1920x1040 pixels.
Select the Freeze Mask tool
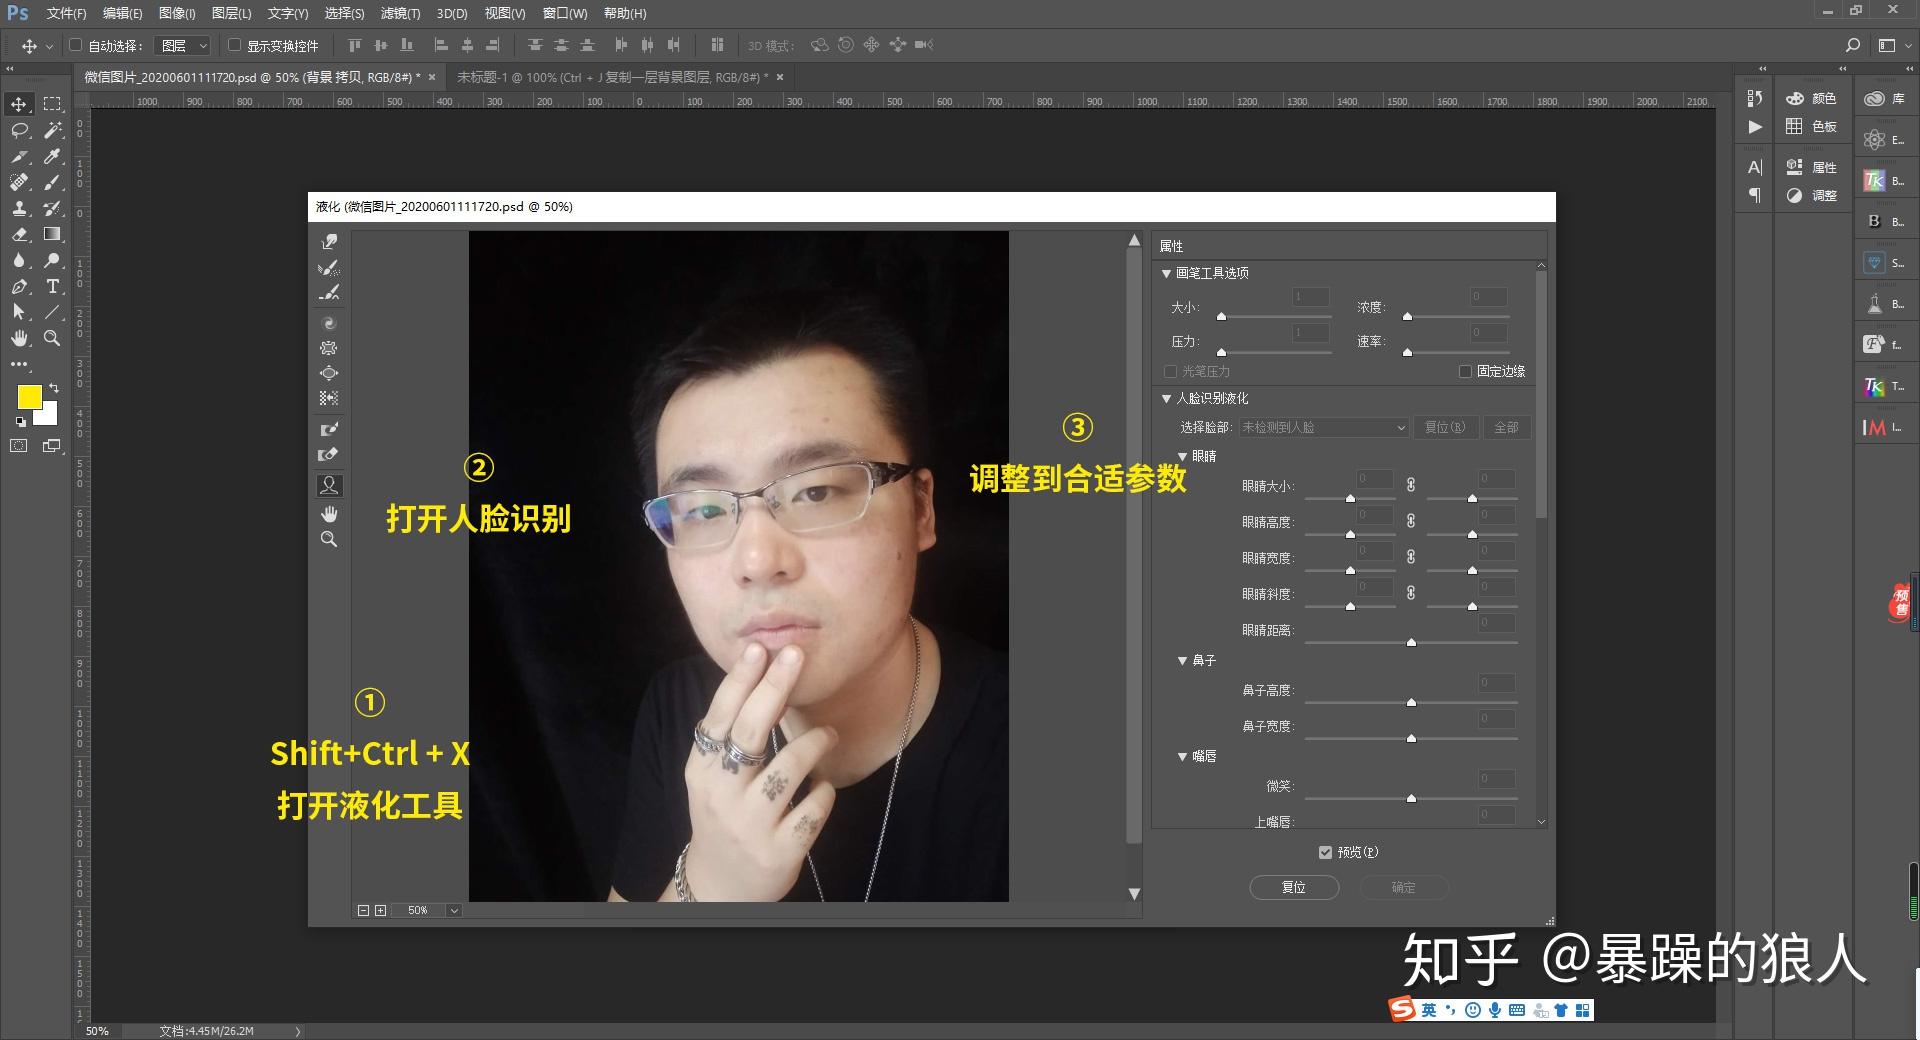329,428
